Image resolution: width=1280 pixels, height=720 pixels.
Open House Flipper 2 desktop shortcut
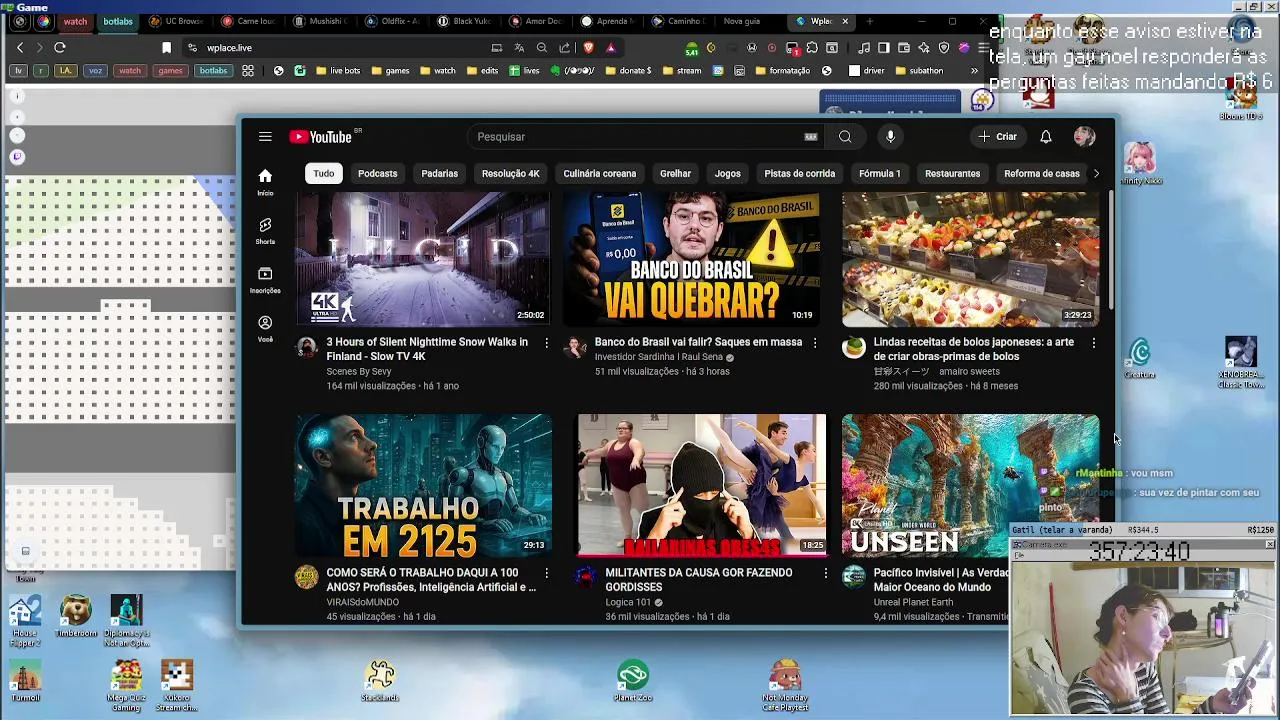25,621
